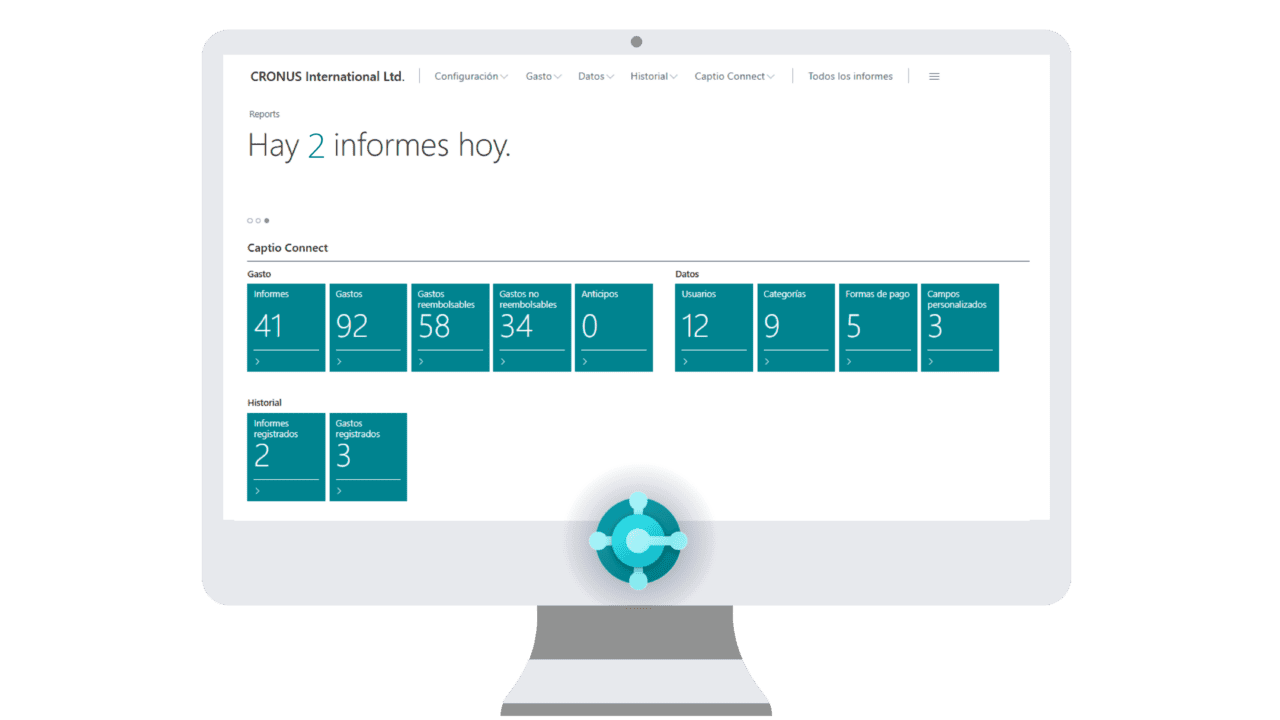
Task: Open the Gastos reembolsables tile showing 58
Action: [450, 327]
